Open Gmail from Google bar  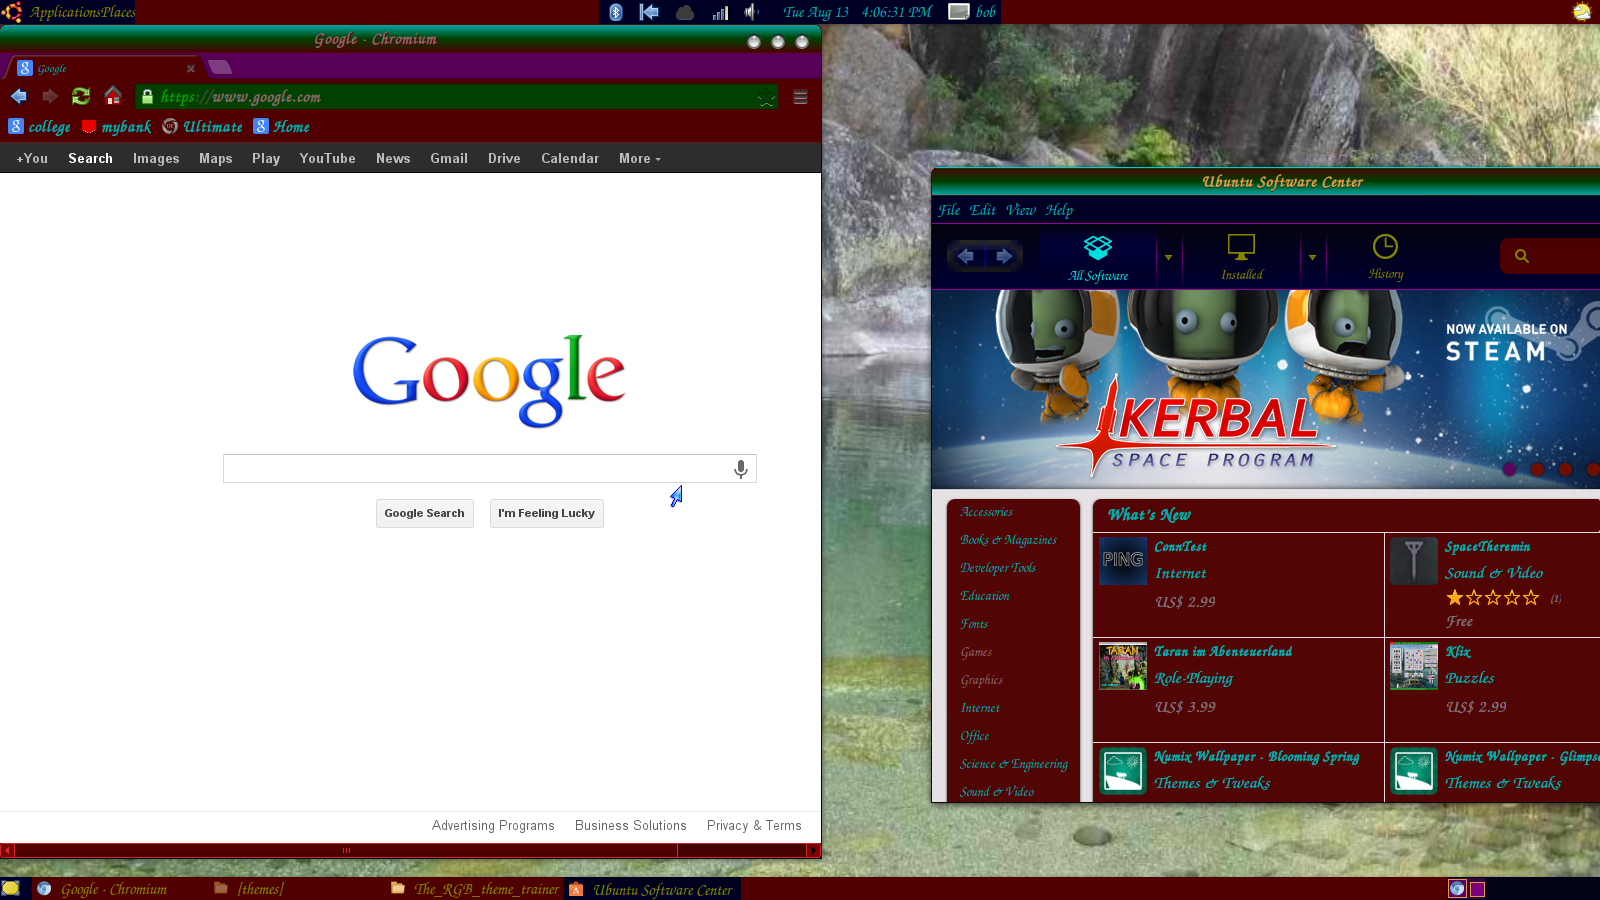pos(449,158)
